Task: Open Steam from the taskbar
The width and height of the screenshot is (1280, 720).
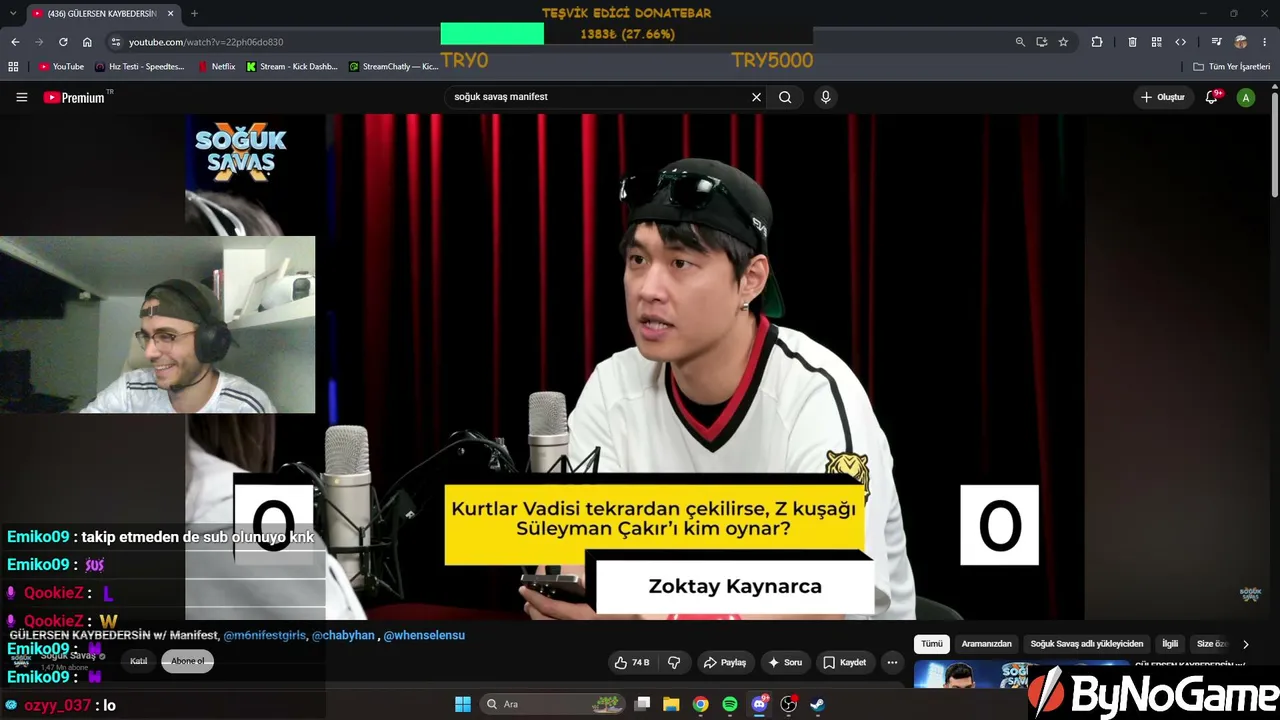Action: 817,704
